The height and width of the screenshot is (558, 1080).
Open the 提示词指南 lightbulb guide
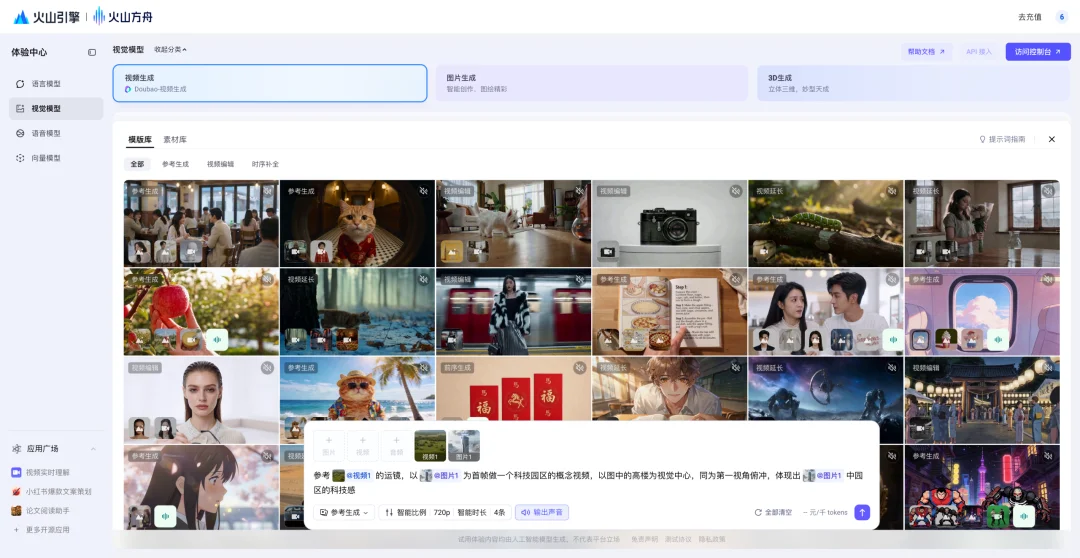coord(1002,139)
